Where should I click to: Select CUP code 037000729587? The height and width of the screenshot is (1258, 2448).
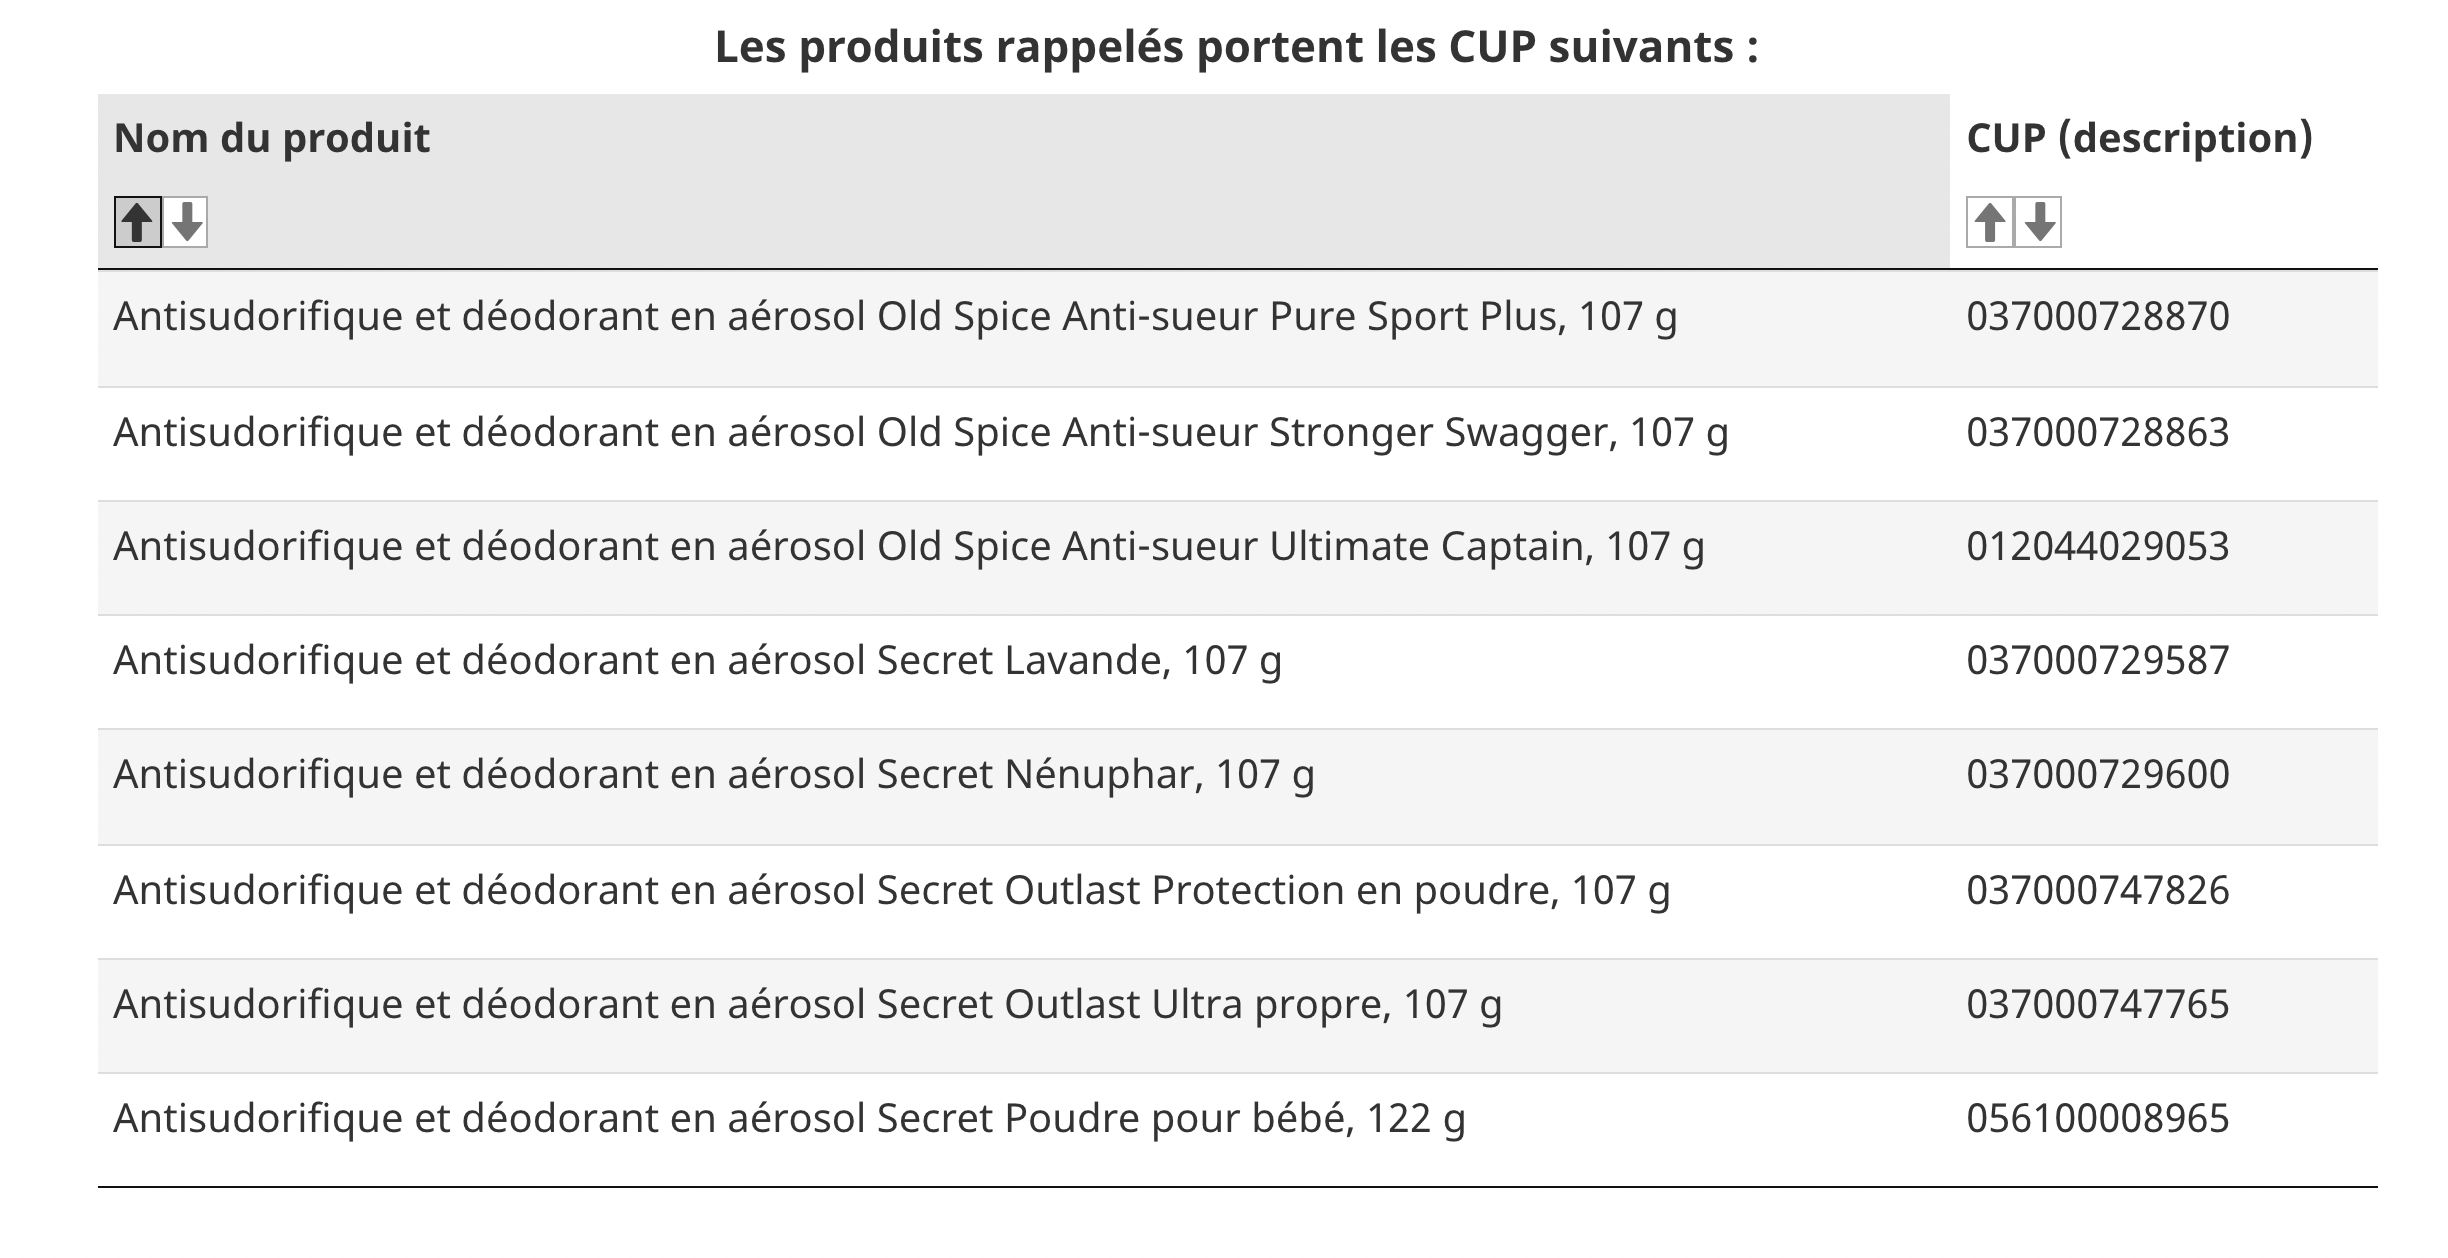(x=2097, y=661)
